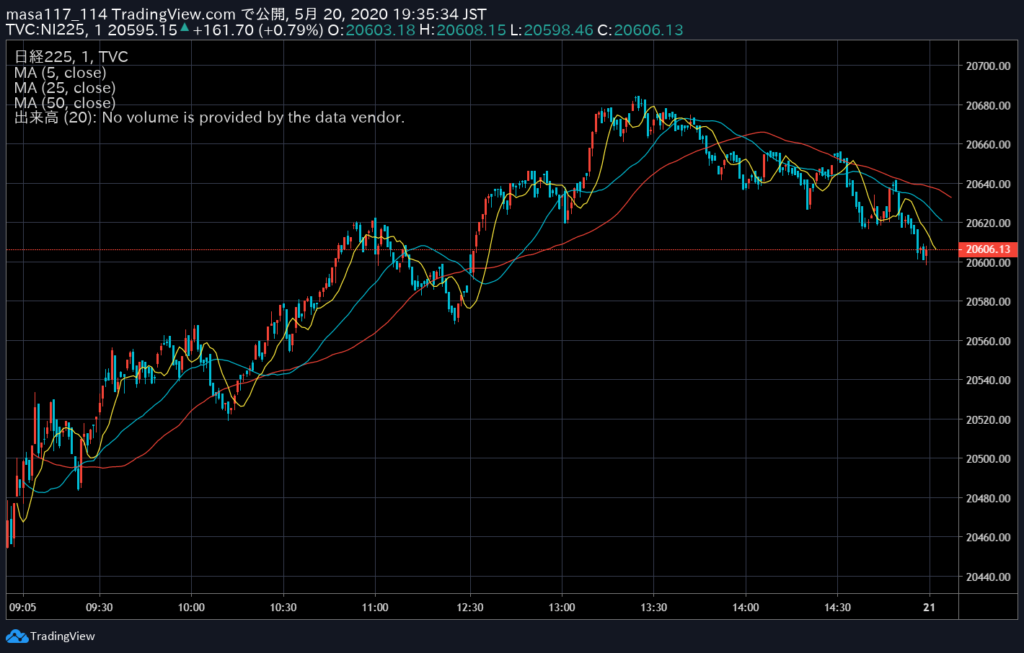Screen dimensions: 1024x653
Task: Click the 20680.00 price axis label
Action: [x=988, y=105]
